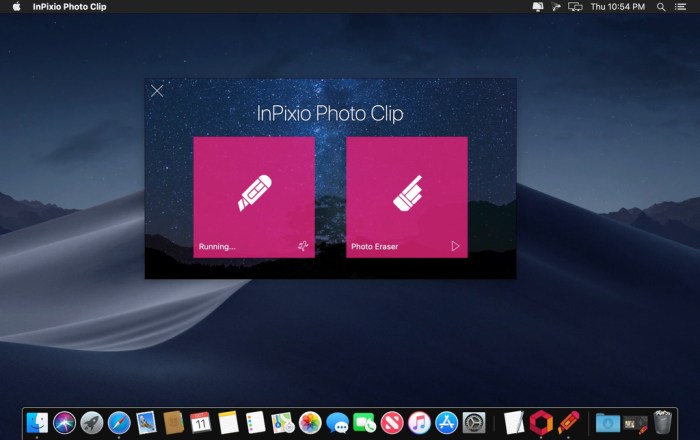
Task: Open the Photos app in Dock
Action: point(310,422)
